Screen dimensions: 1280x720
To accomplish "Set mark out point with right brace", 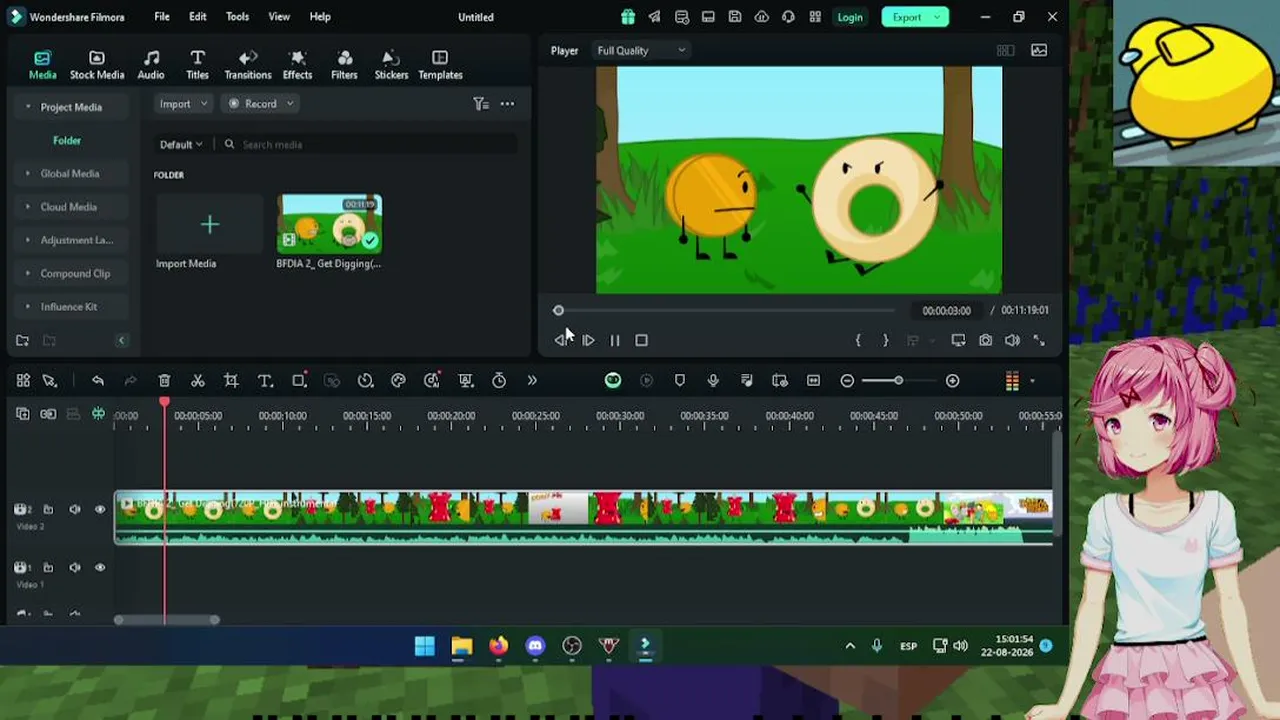I will point(885,341).
